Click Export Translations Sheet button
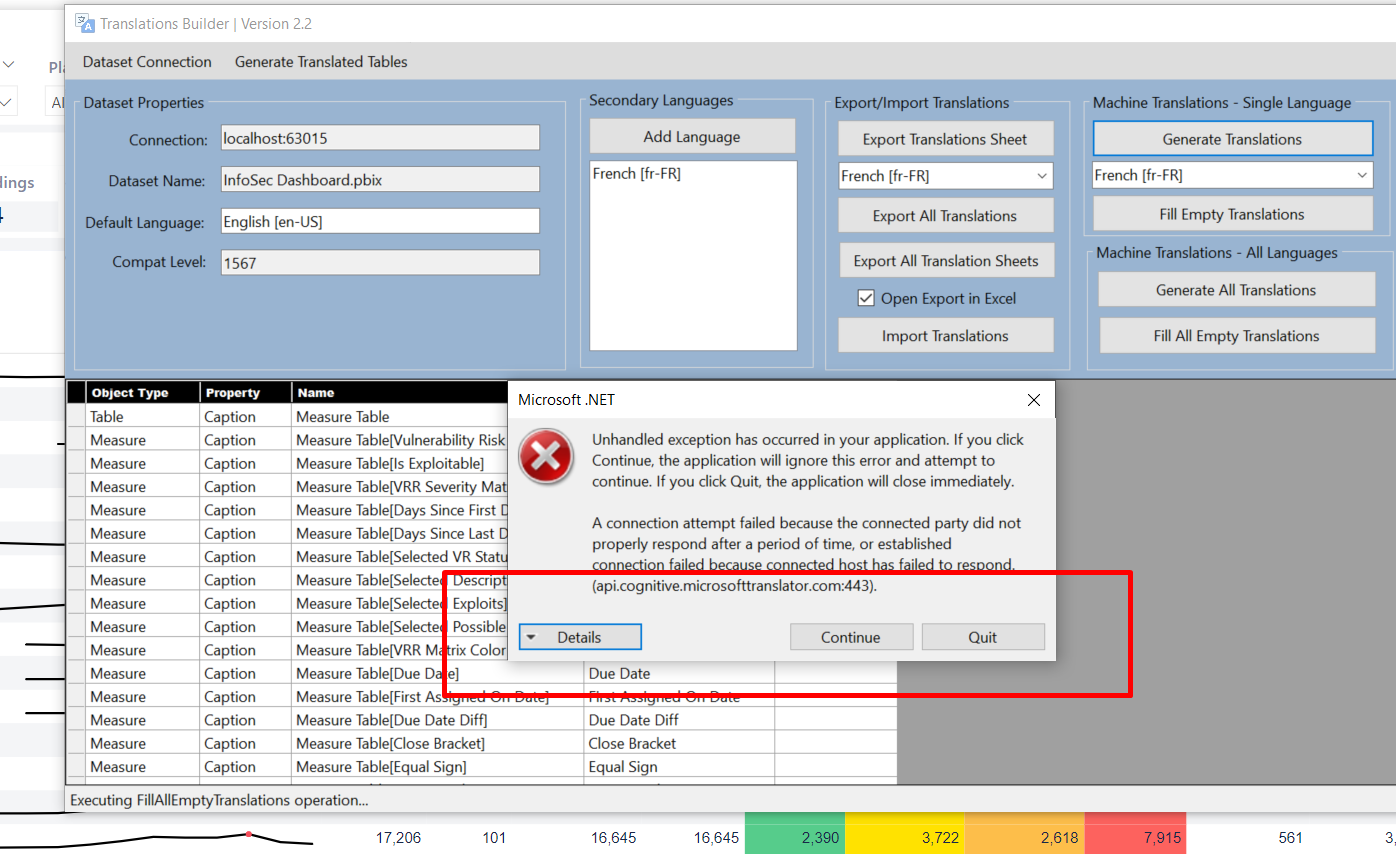 point(945,139)
